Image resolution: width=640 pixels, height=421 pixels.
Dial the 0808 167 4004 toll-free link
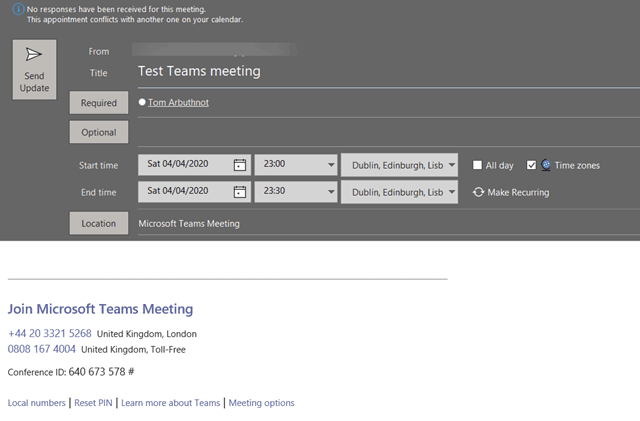click(42, 349)
